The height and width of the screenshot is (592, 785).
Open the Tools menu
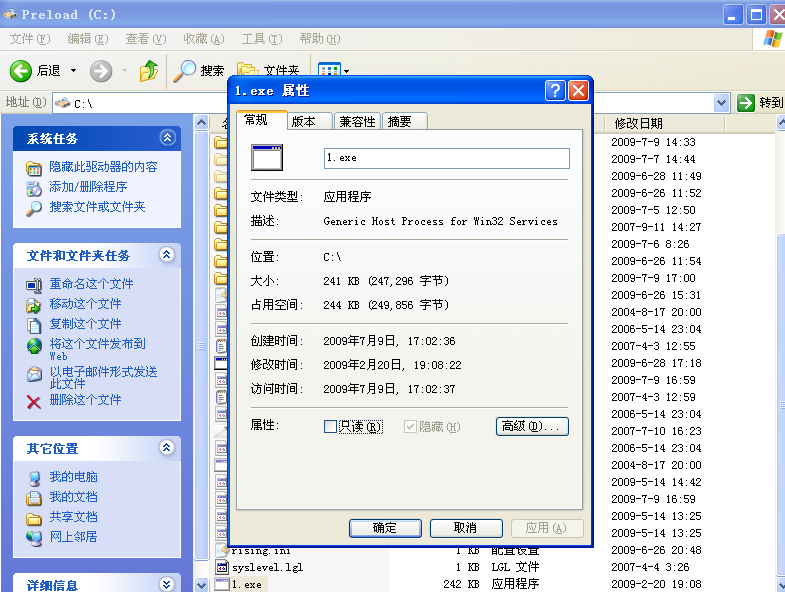(262, 39)
